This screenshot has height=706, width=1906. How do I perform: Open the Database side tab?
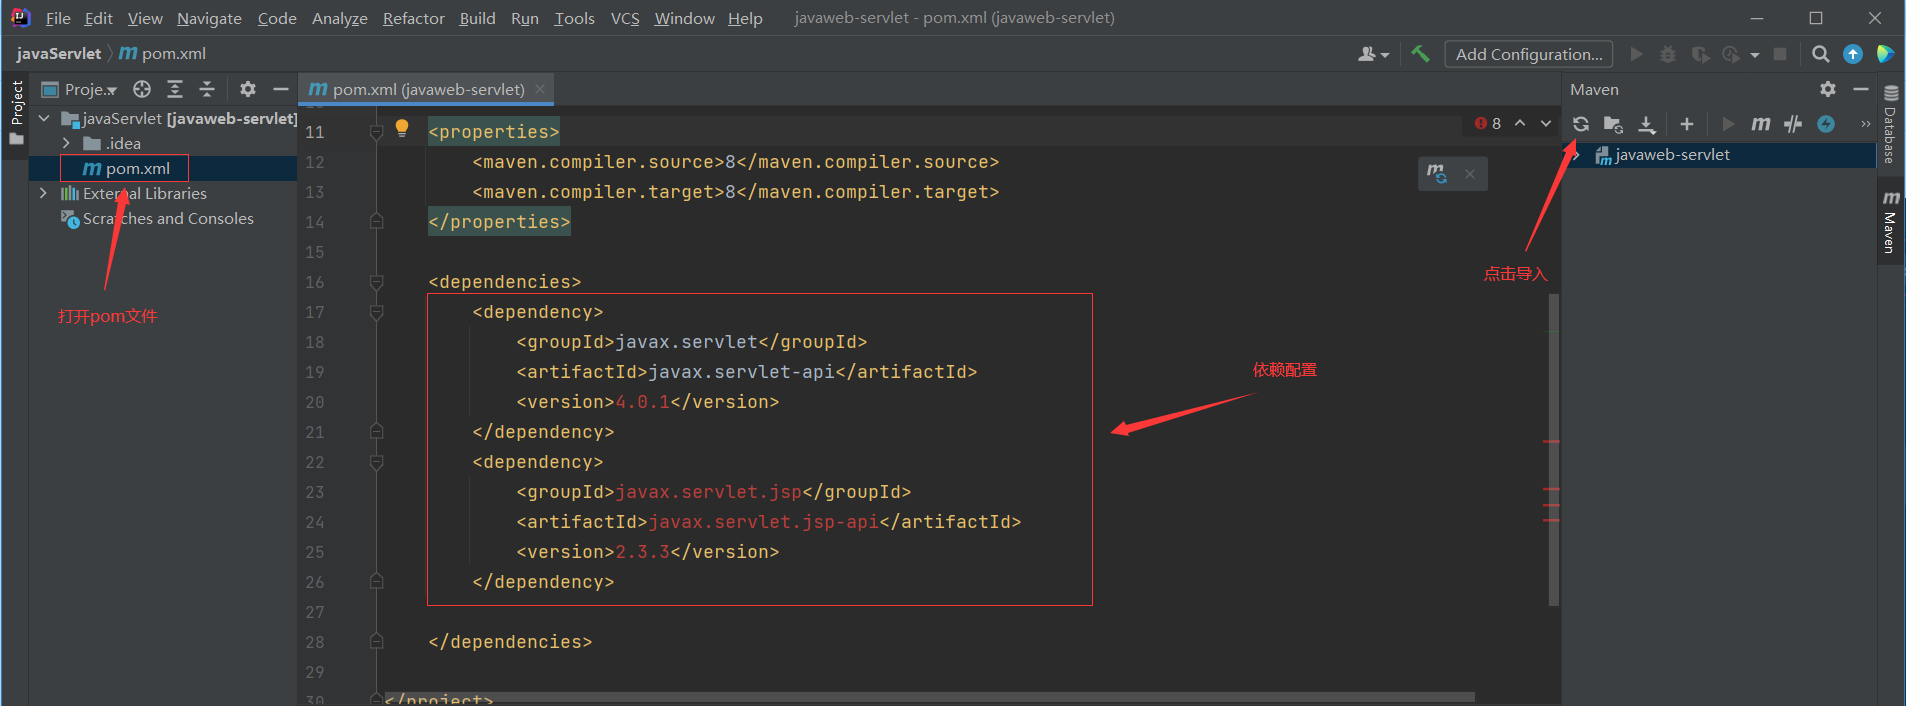pyautogui.click(x=1891, y=124)
